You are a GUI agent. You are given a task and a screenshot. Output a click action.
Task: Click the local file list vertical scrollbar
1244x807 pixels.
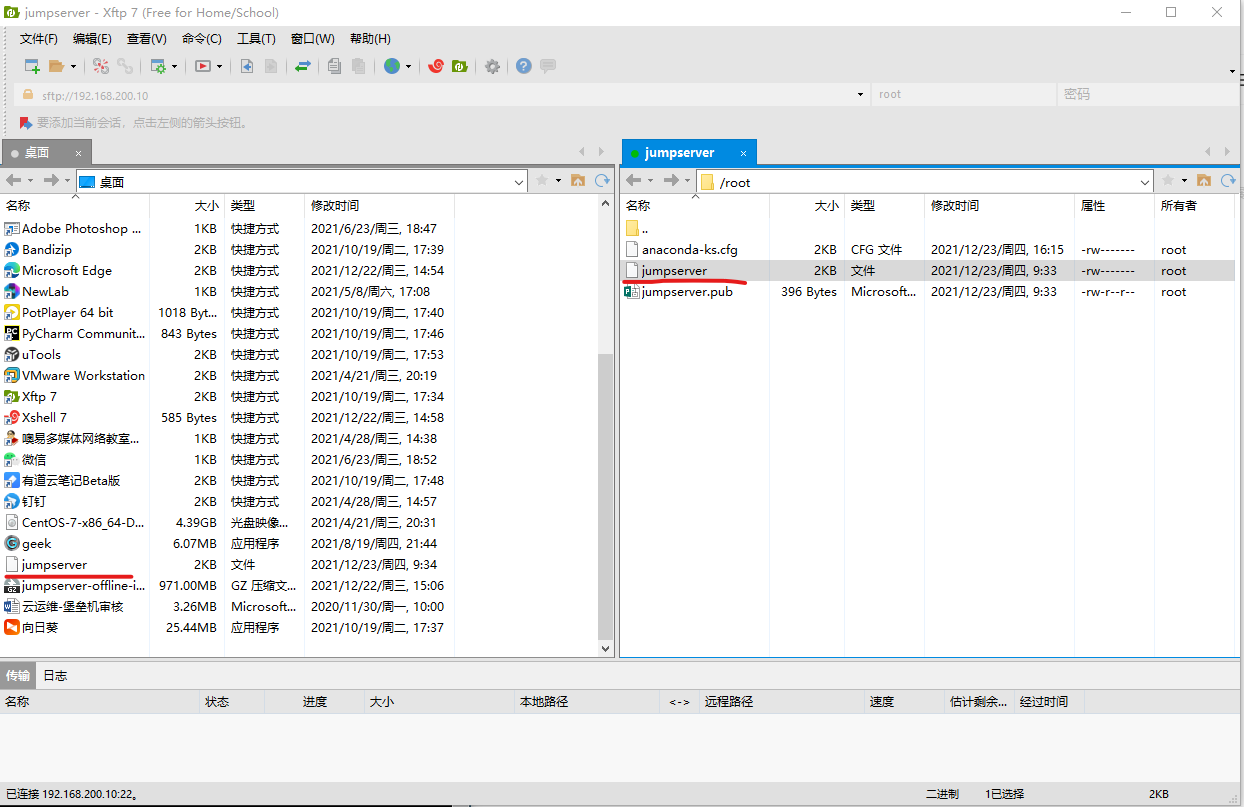click(604, 496)
